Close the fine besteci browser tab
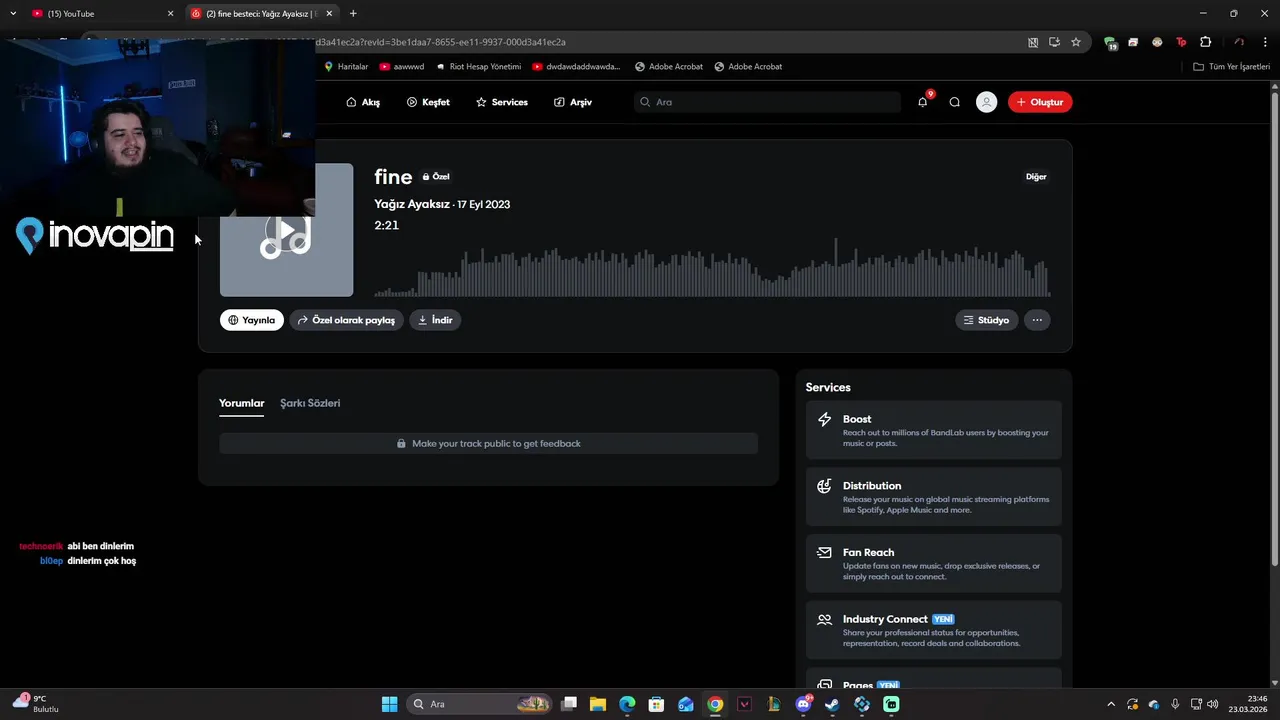This screenshot has height=720, width=1280. click(329, 14)
